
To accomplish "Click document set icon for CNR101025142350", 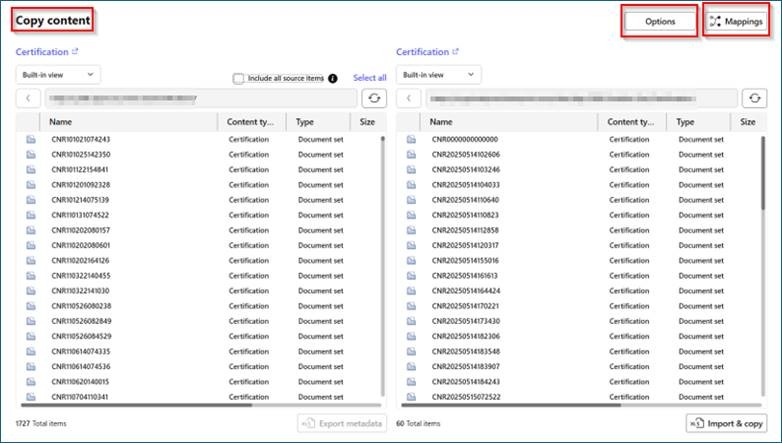I will click(31, 155).
